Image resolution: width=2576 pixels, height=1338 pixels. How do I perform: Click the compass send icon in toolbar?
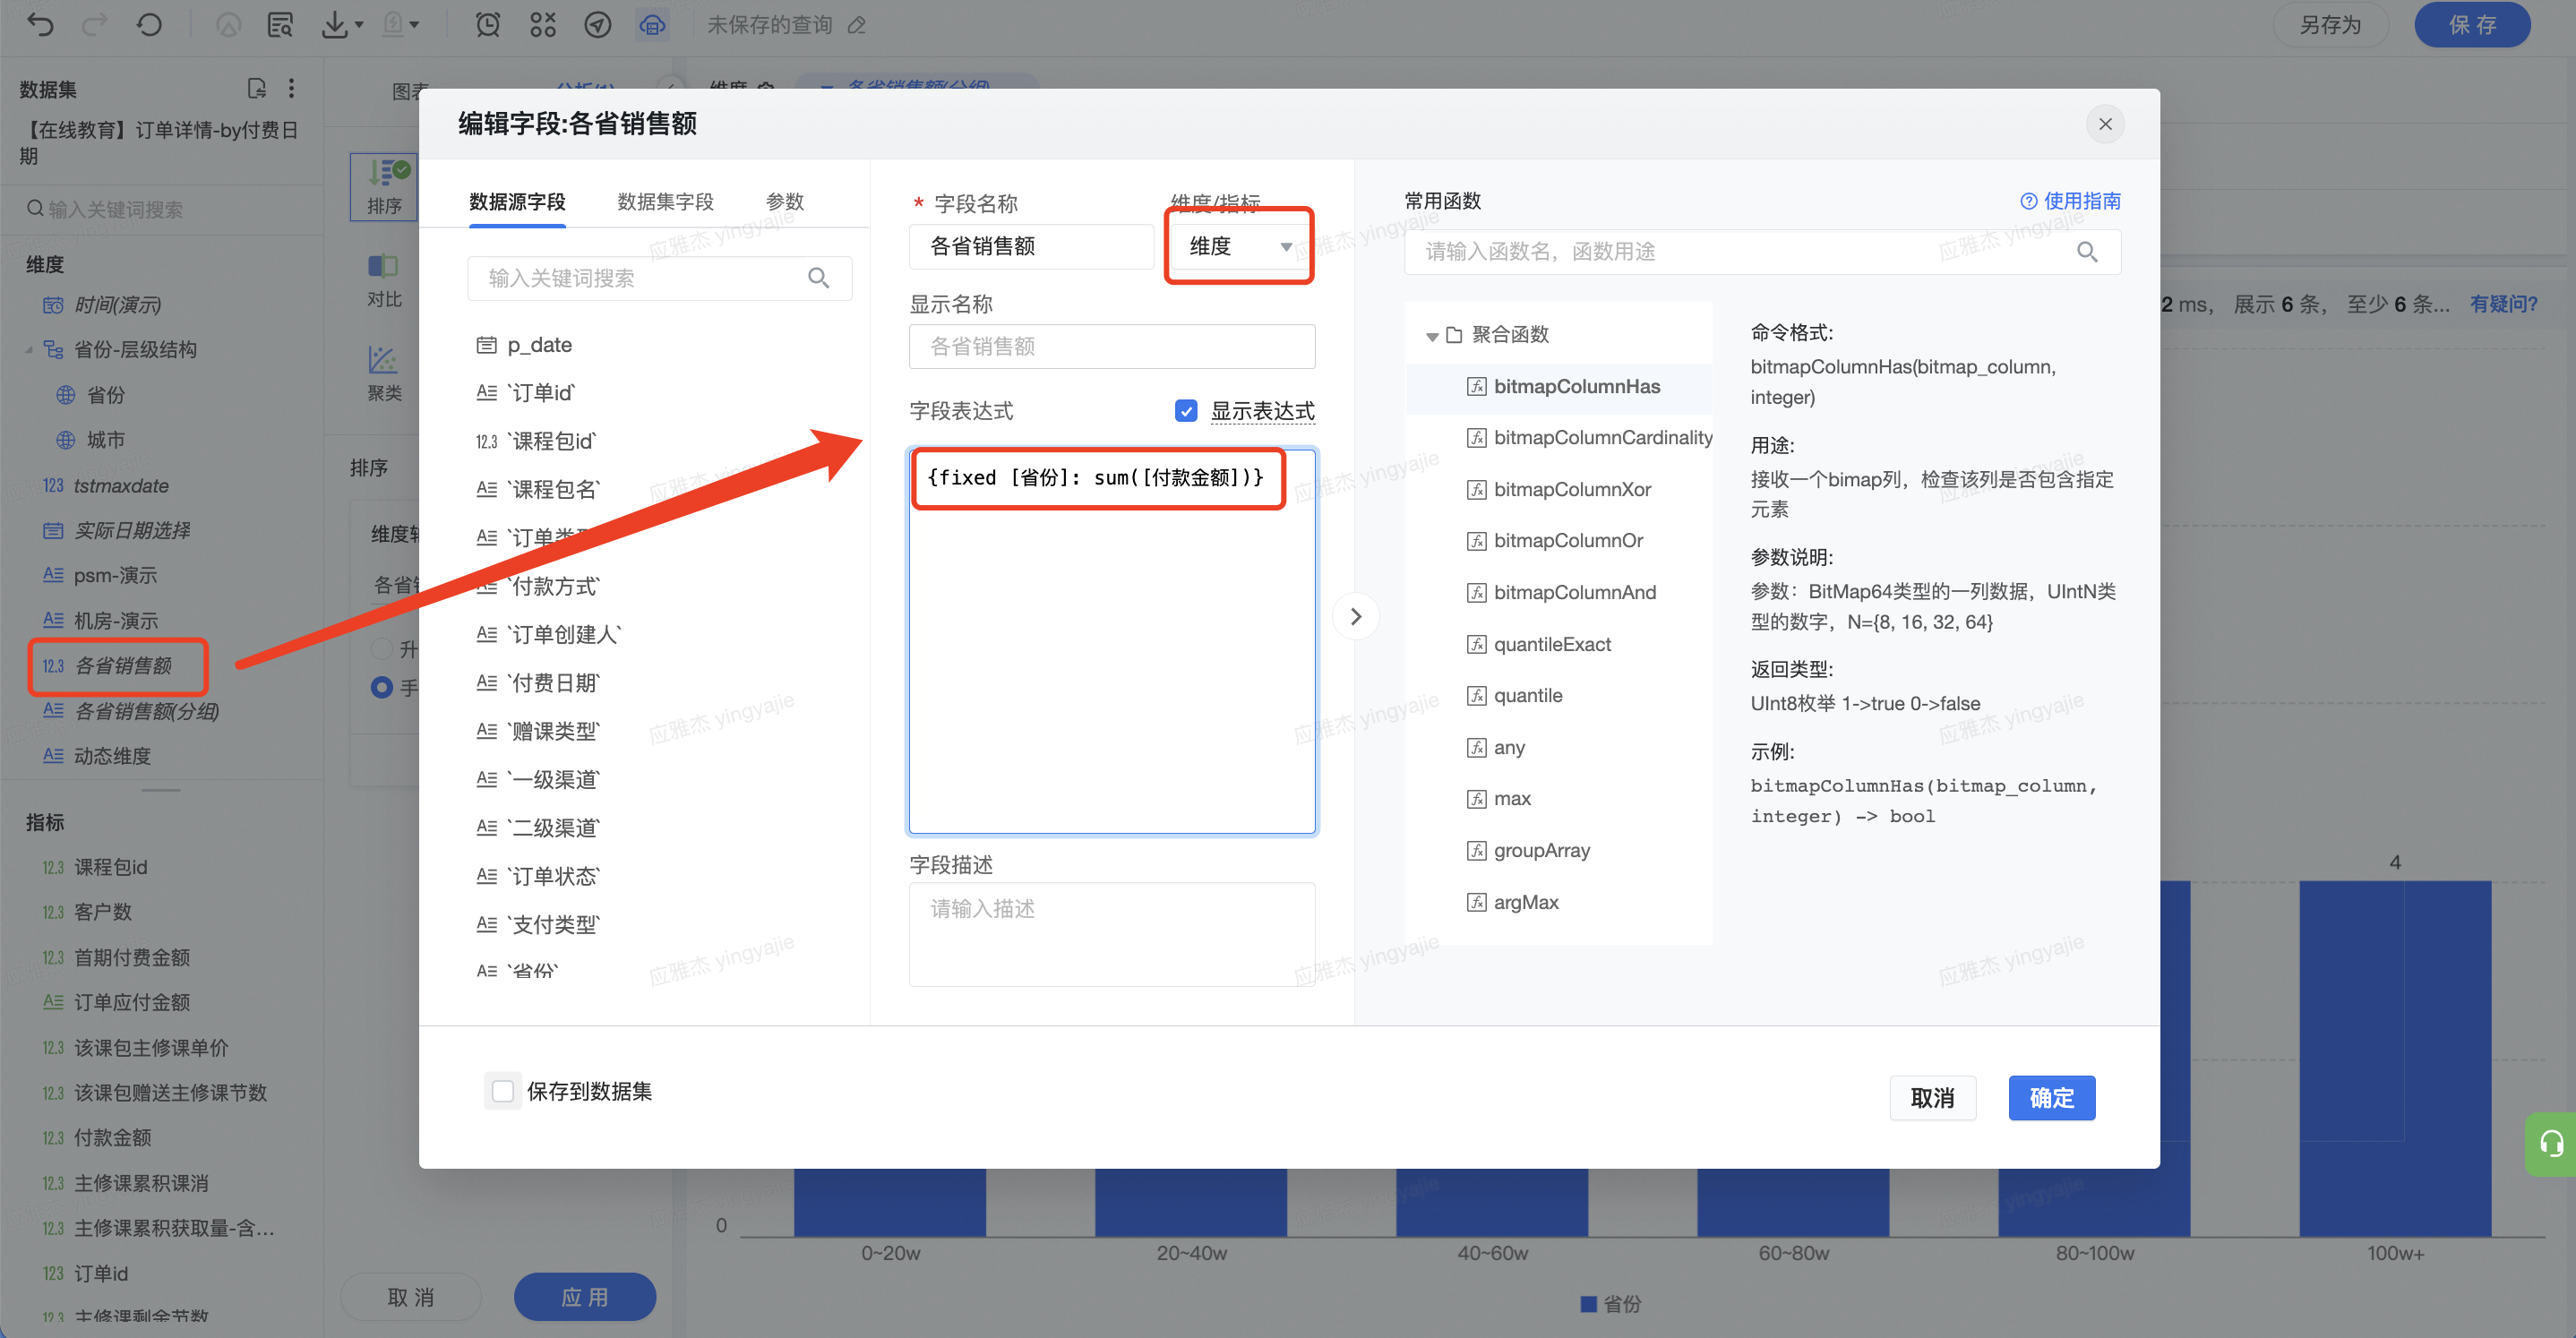click(598, 25)
